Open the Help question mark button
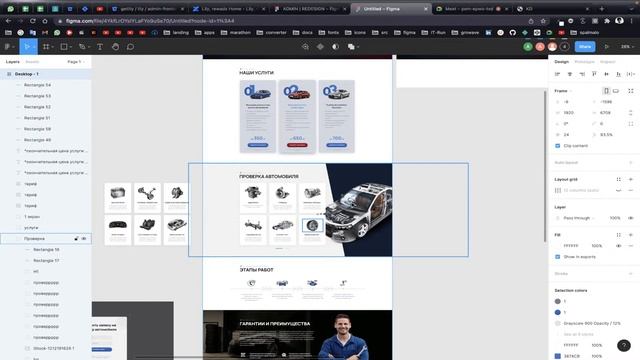 coord(624,345)
